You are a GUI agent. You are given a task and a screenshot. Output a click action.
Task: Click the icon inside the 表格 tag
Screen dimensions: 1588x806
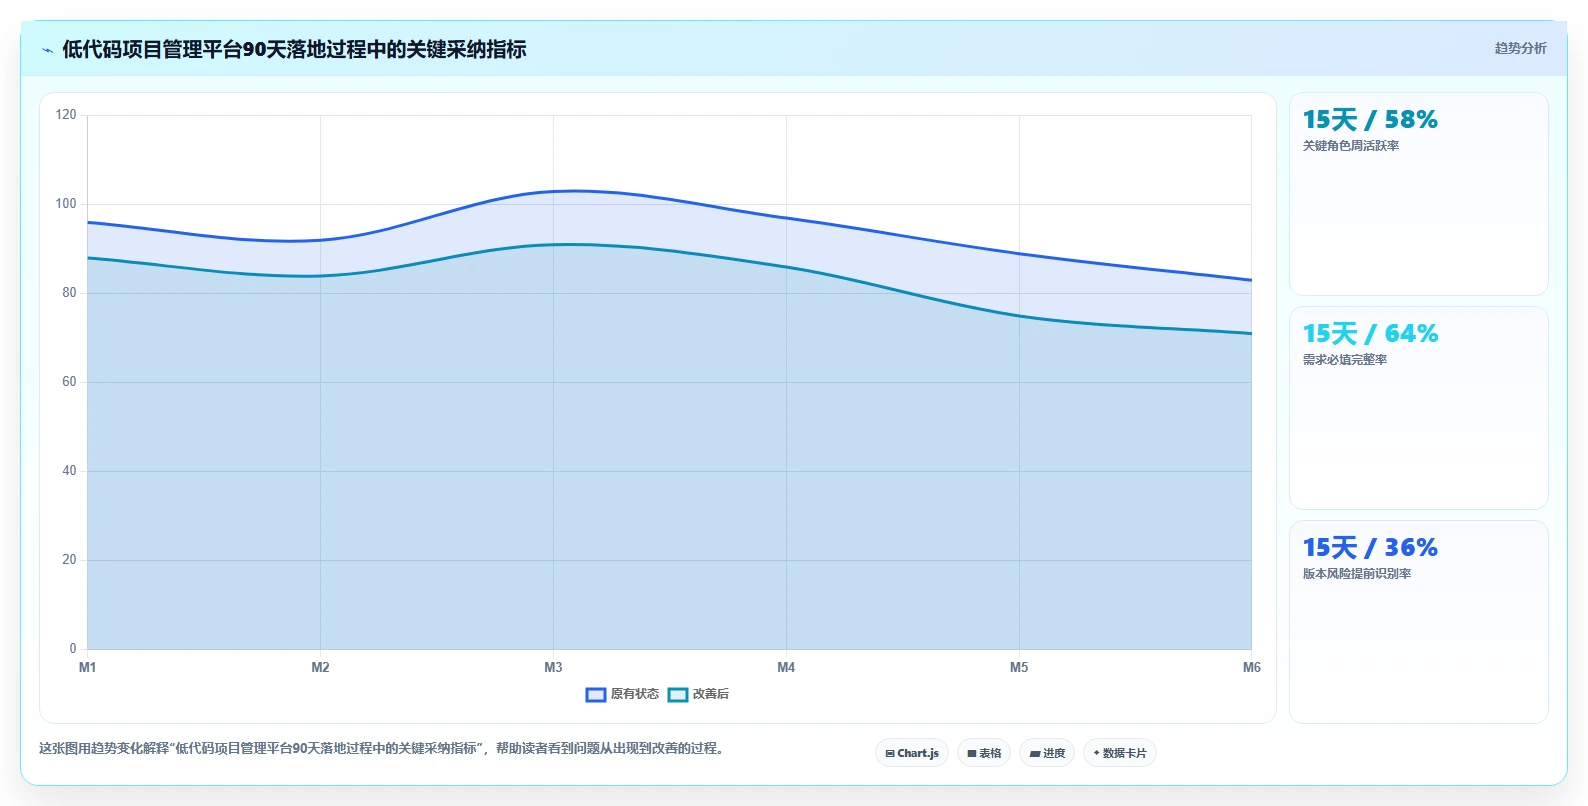click(x=972, y=754)
